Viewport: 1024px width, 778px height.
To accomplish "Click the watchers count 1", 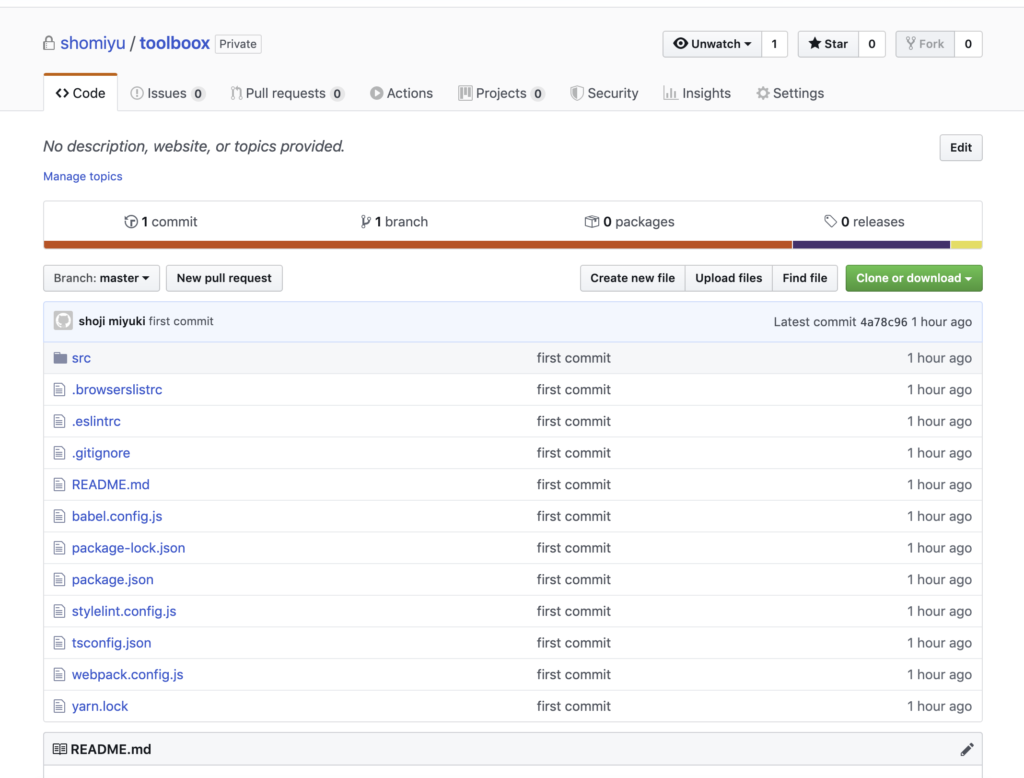I will tap(775, 44).
